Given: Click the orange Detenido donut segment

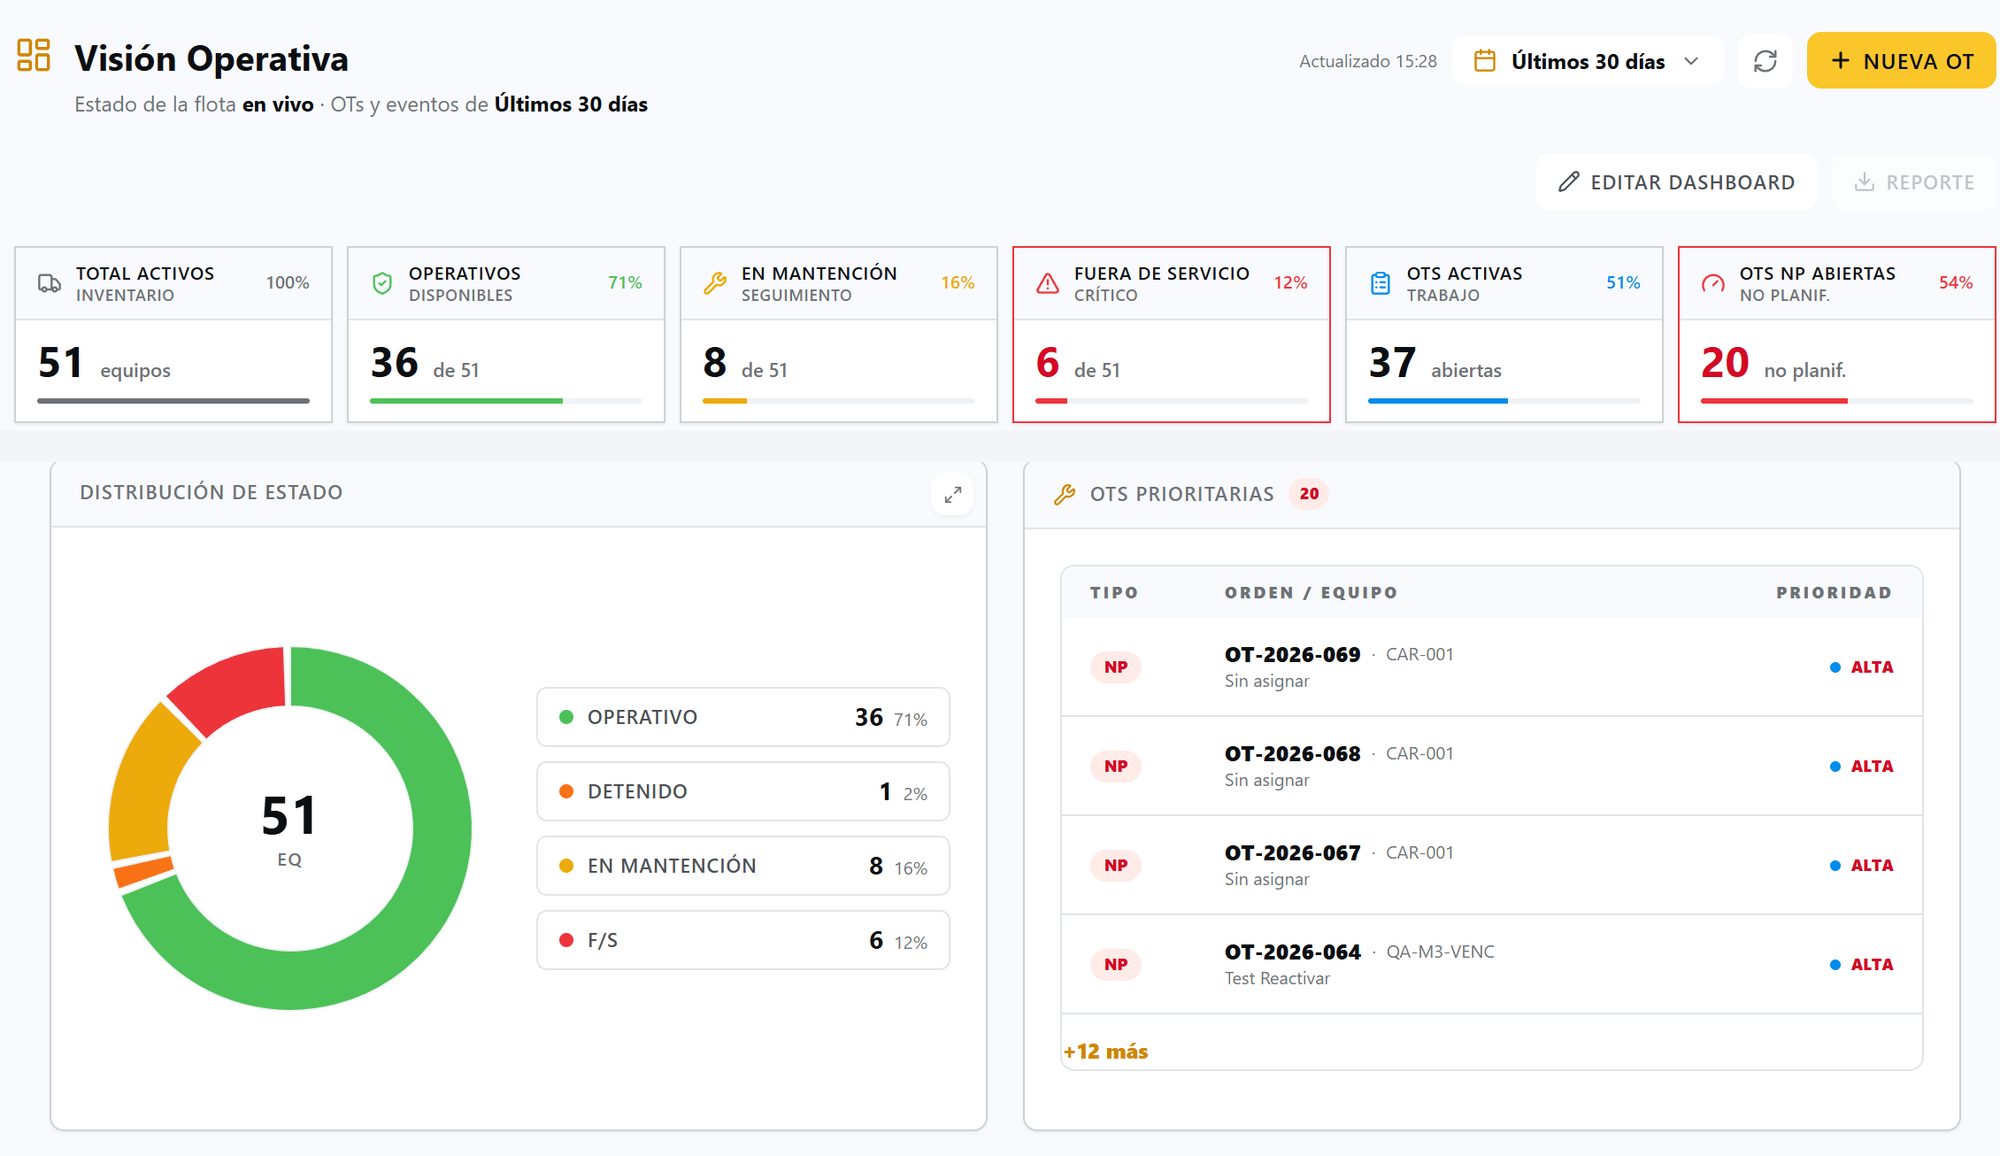Looking at the screenshot, I should pyautogui.click(x=144, y=872).
